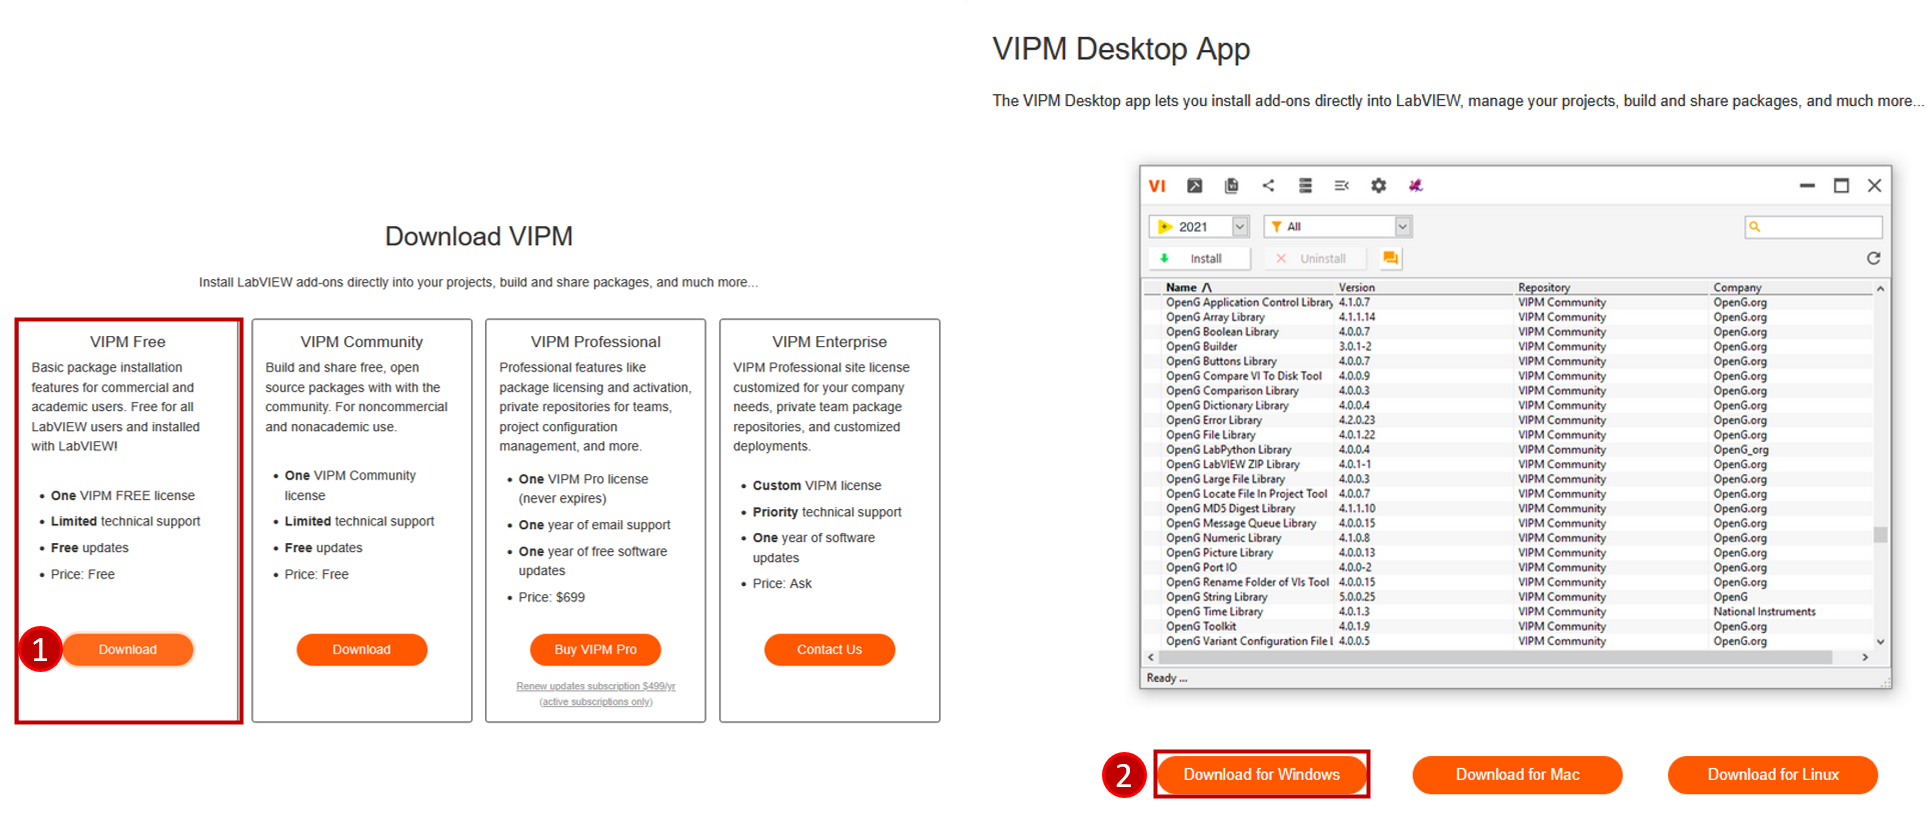
Task: Open the Renew updates subscription link
Action: point(595,687)
